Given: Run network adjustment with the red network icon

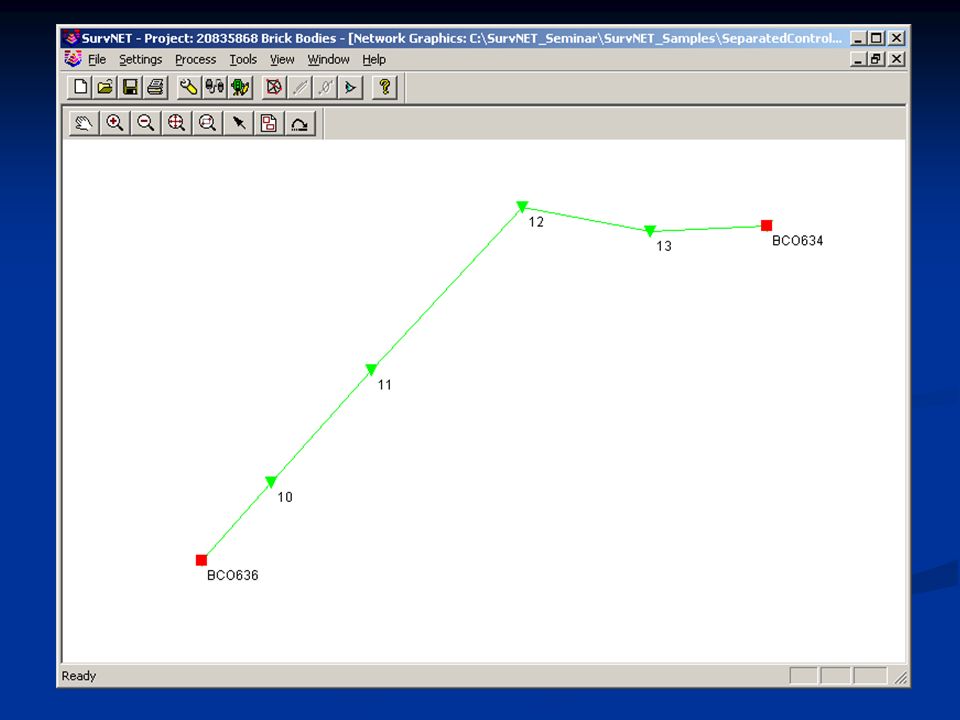Looking at the screenshot, I should (274, 87).
